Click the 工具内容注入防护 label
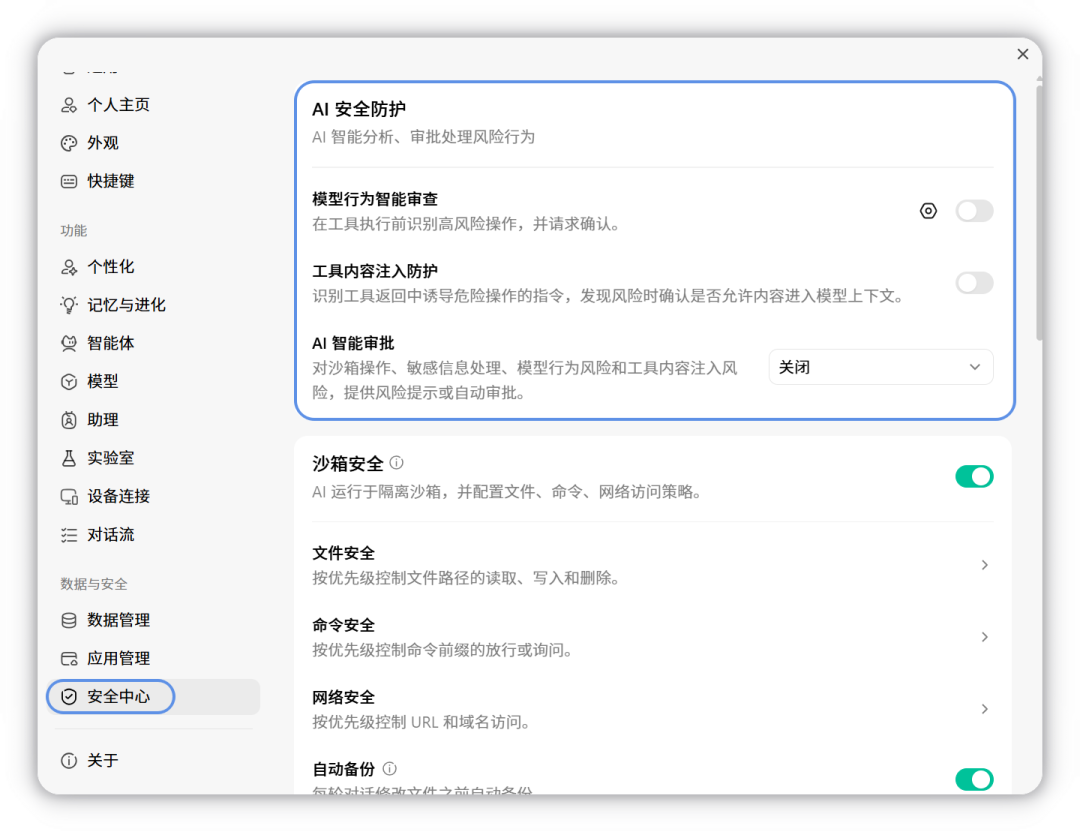Viewport: 1080px width, 832px height. (375, 271)
